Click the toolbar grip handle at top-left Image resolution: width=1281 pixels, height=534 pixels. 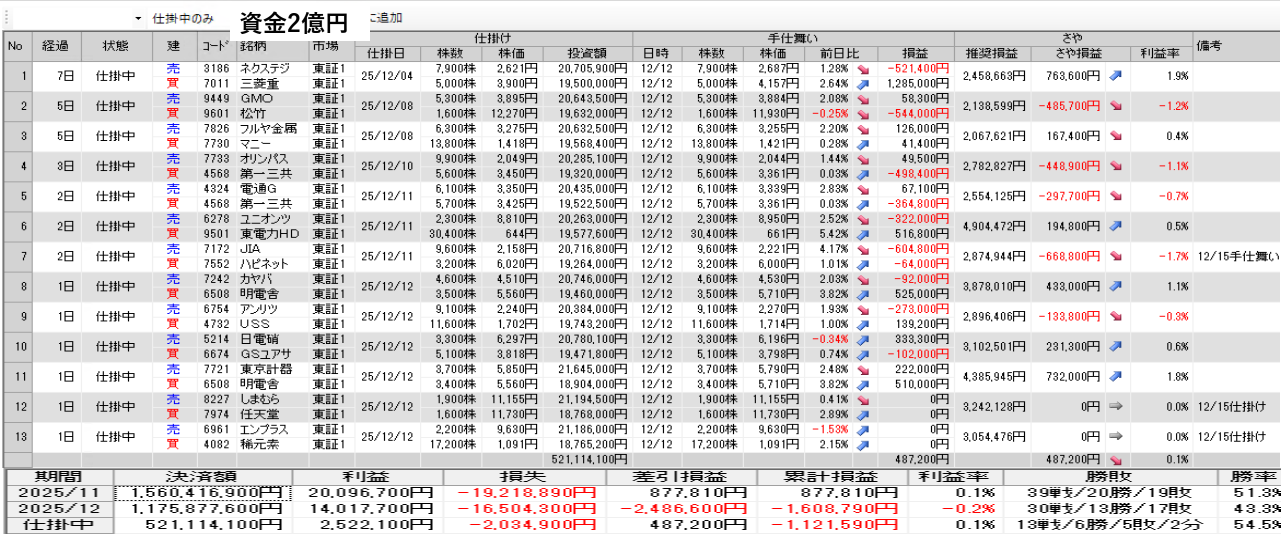[x=4, y=19]
